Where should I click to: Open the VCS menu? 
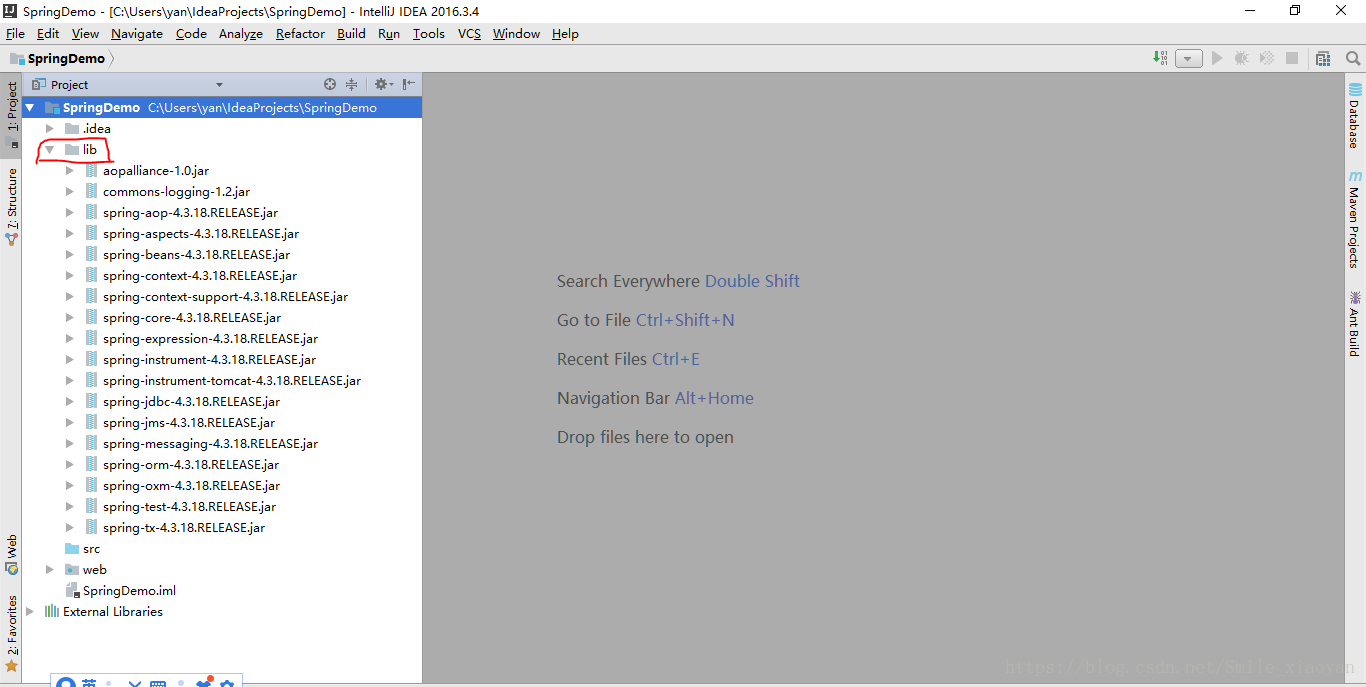coord(469,33)
